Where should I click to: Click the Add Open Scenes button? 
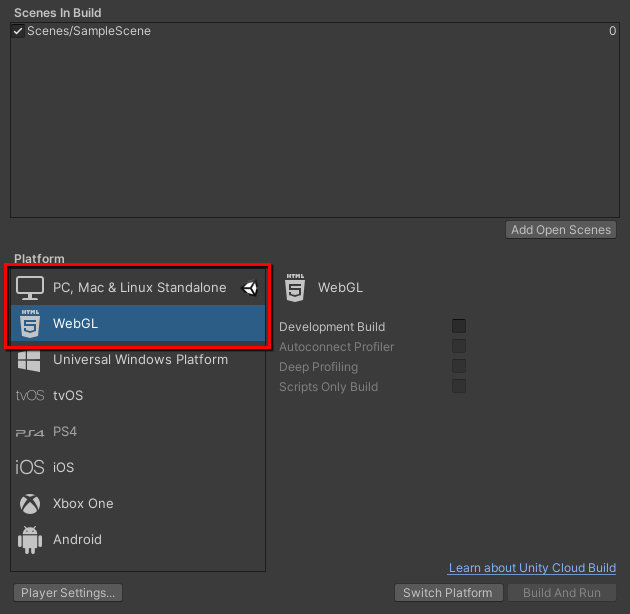coord(561,230)
